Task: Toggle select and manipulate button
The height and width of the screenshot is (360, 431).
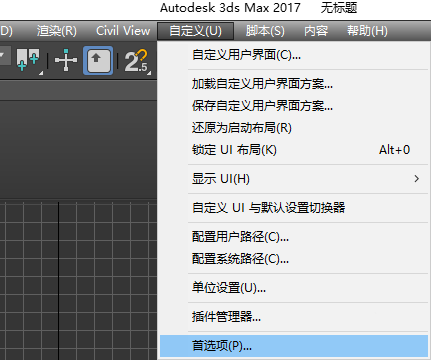Action: click(x=98, y=60)
